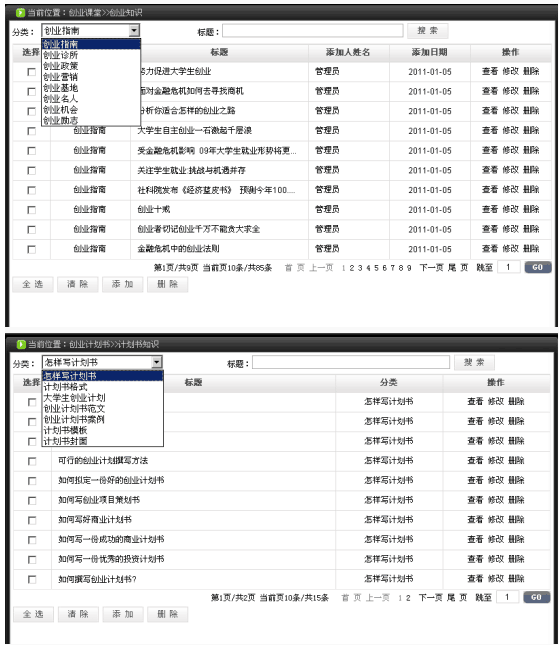The height and width of the screenshot is (646, 559).
Task: Click the page jump input in lower panel
Action: (508, 597)
